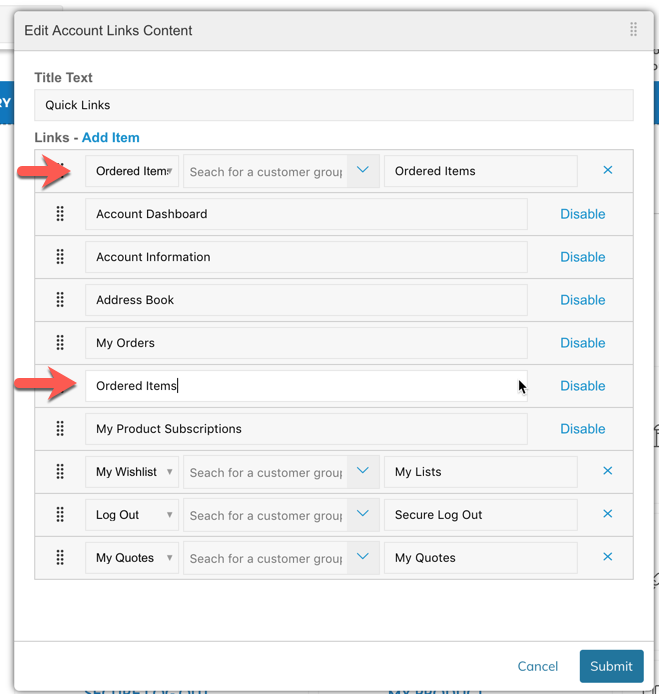Viewport: 659px width, 694px height.
Task: Click the Cancel link
Action: [x=538, y=666]
